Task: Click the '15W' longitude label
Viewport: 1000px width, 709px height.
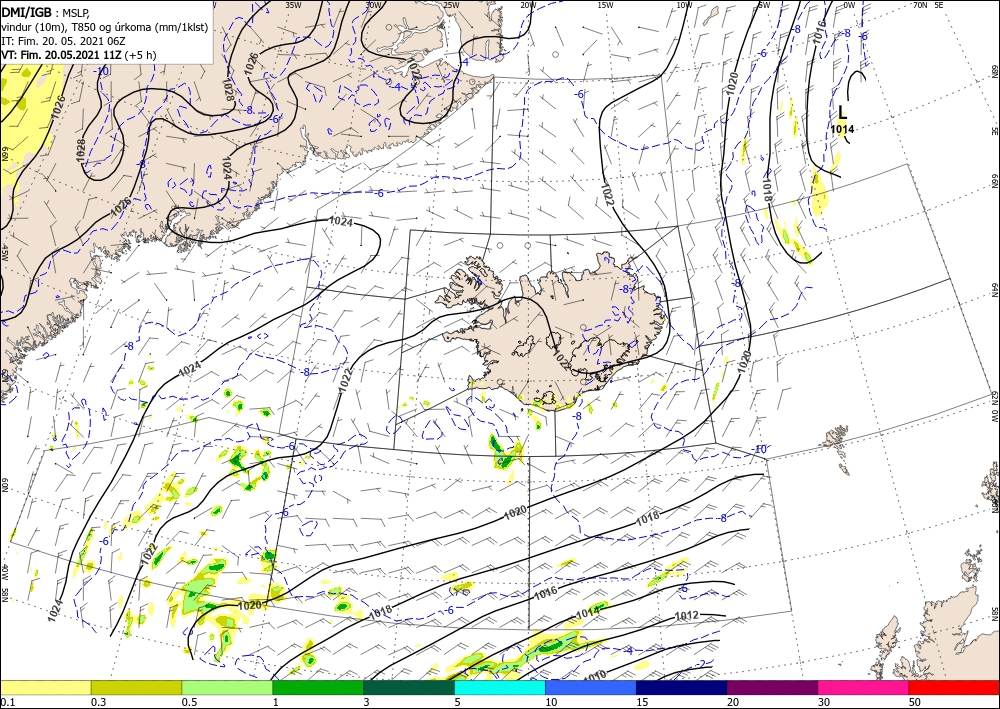Action: (605, 5)
